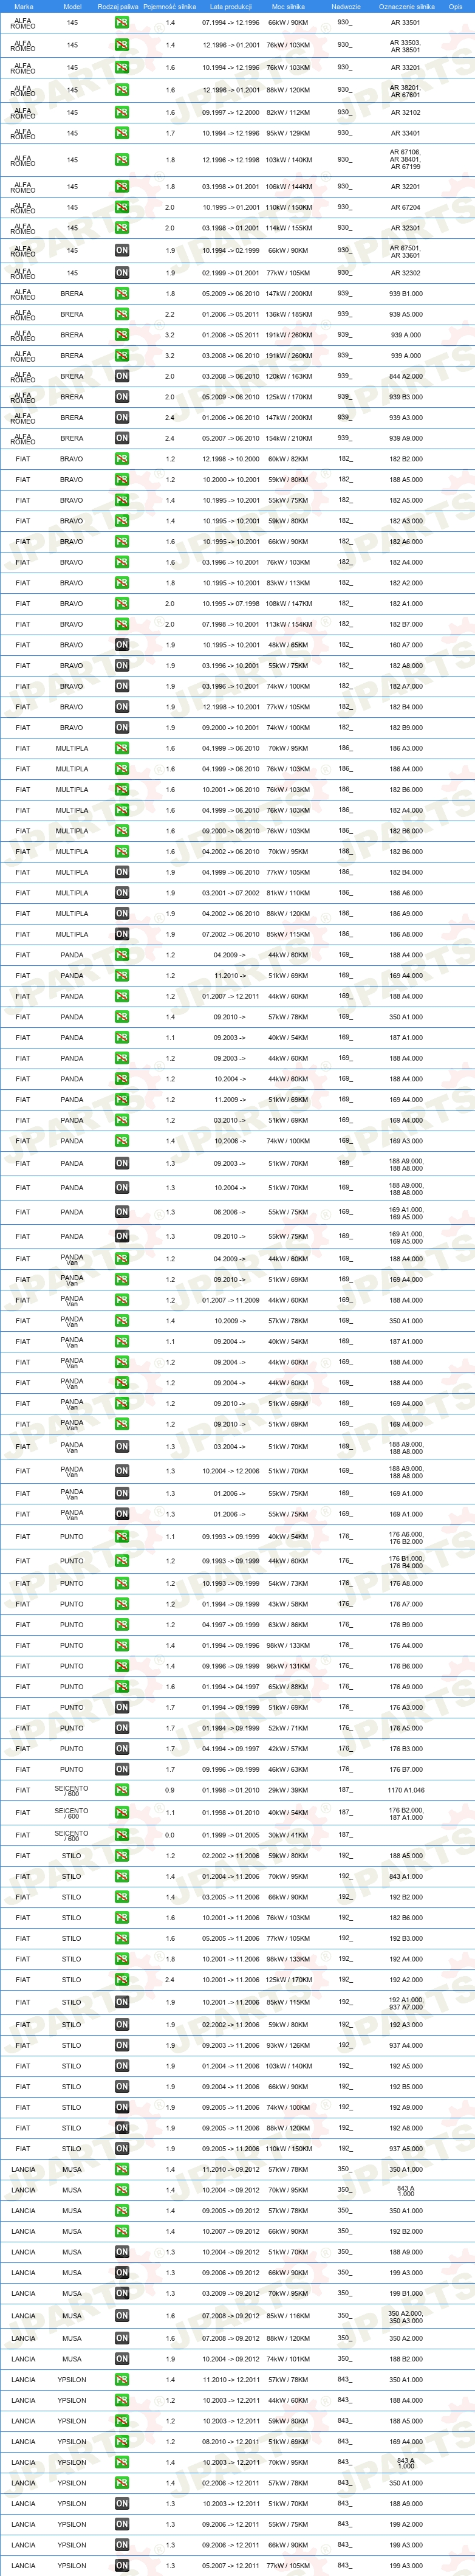Click the Nadwozie column header

(346, 6)
